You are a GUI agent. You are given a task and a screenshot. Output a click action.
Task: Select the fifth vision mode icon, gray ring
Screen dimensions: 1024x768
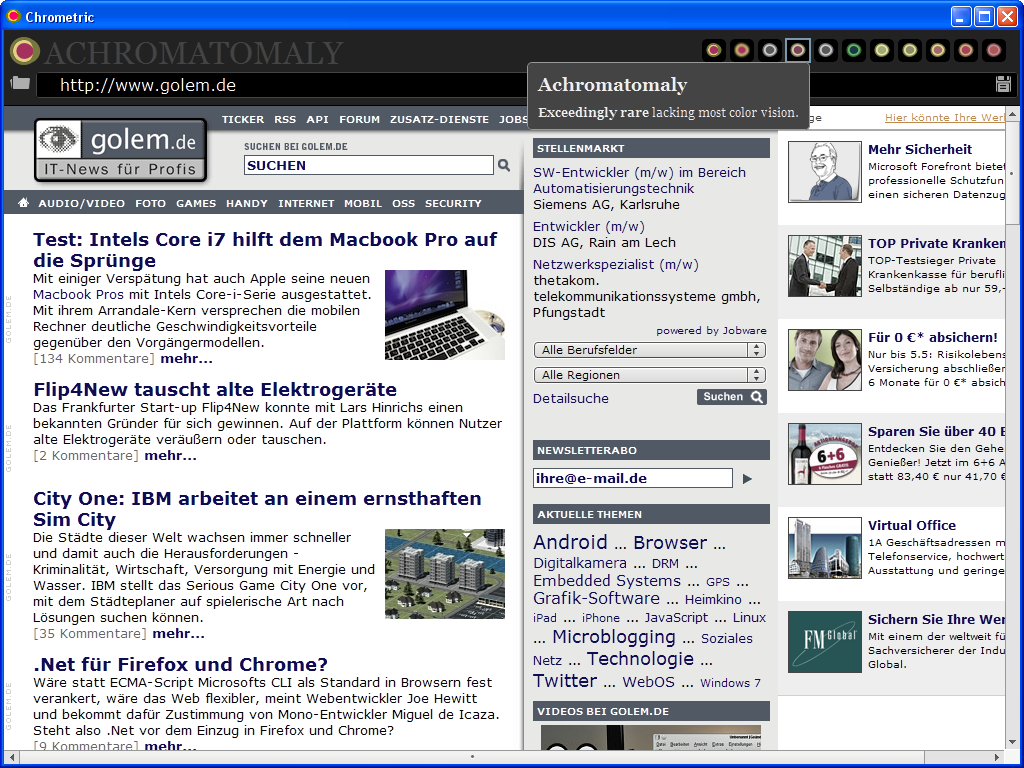tap(826, 50)
